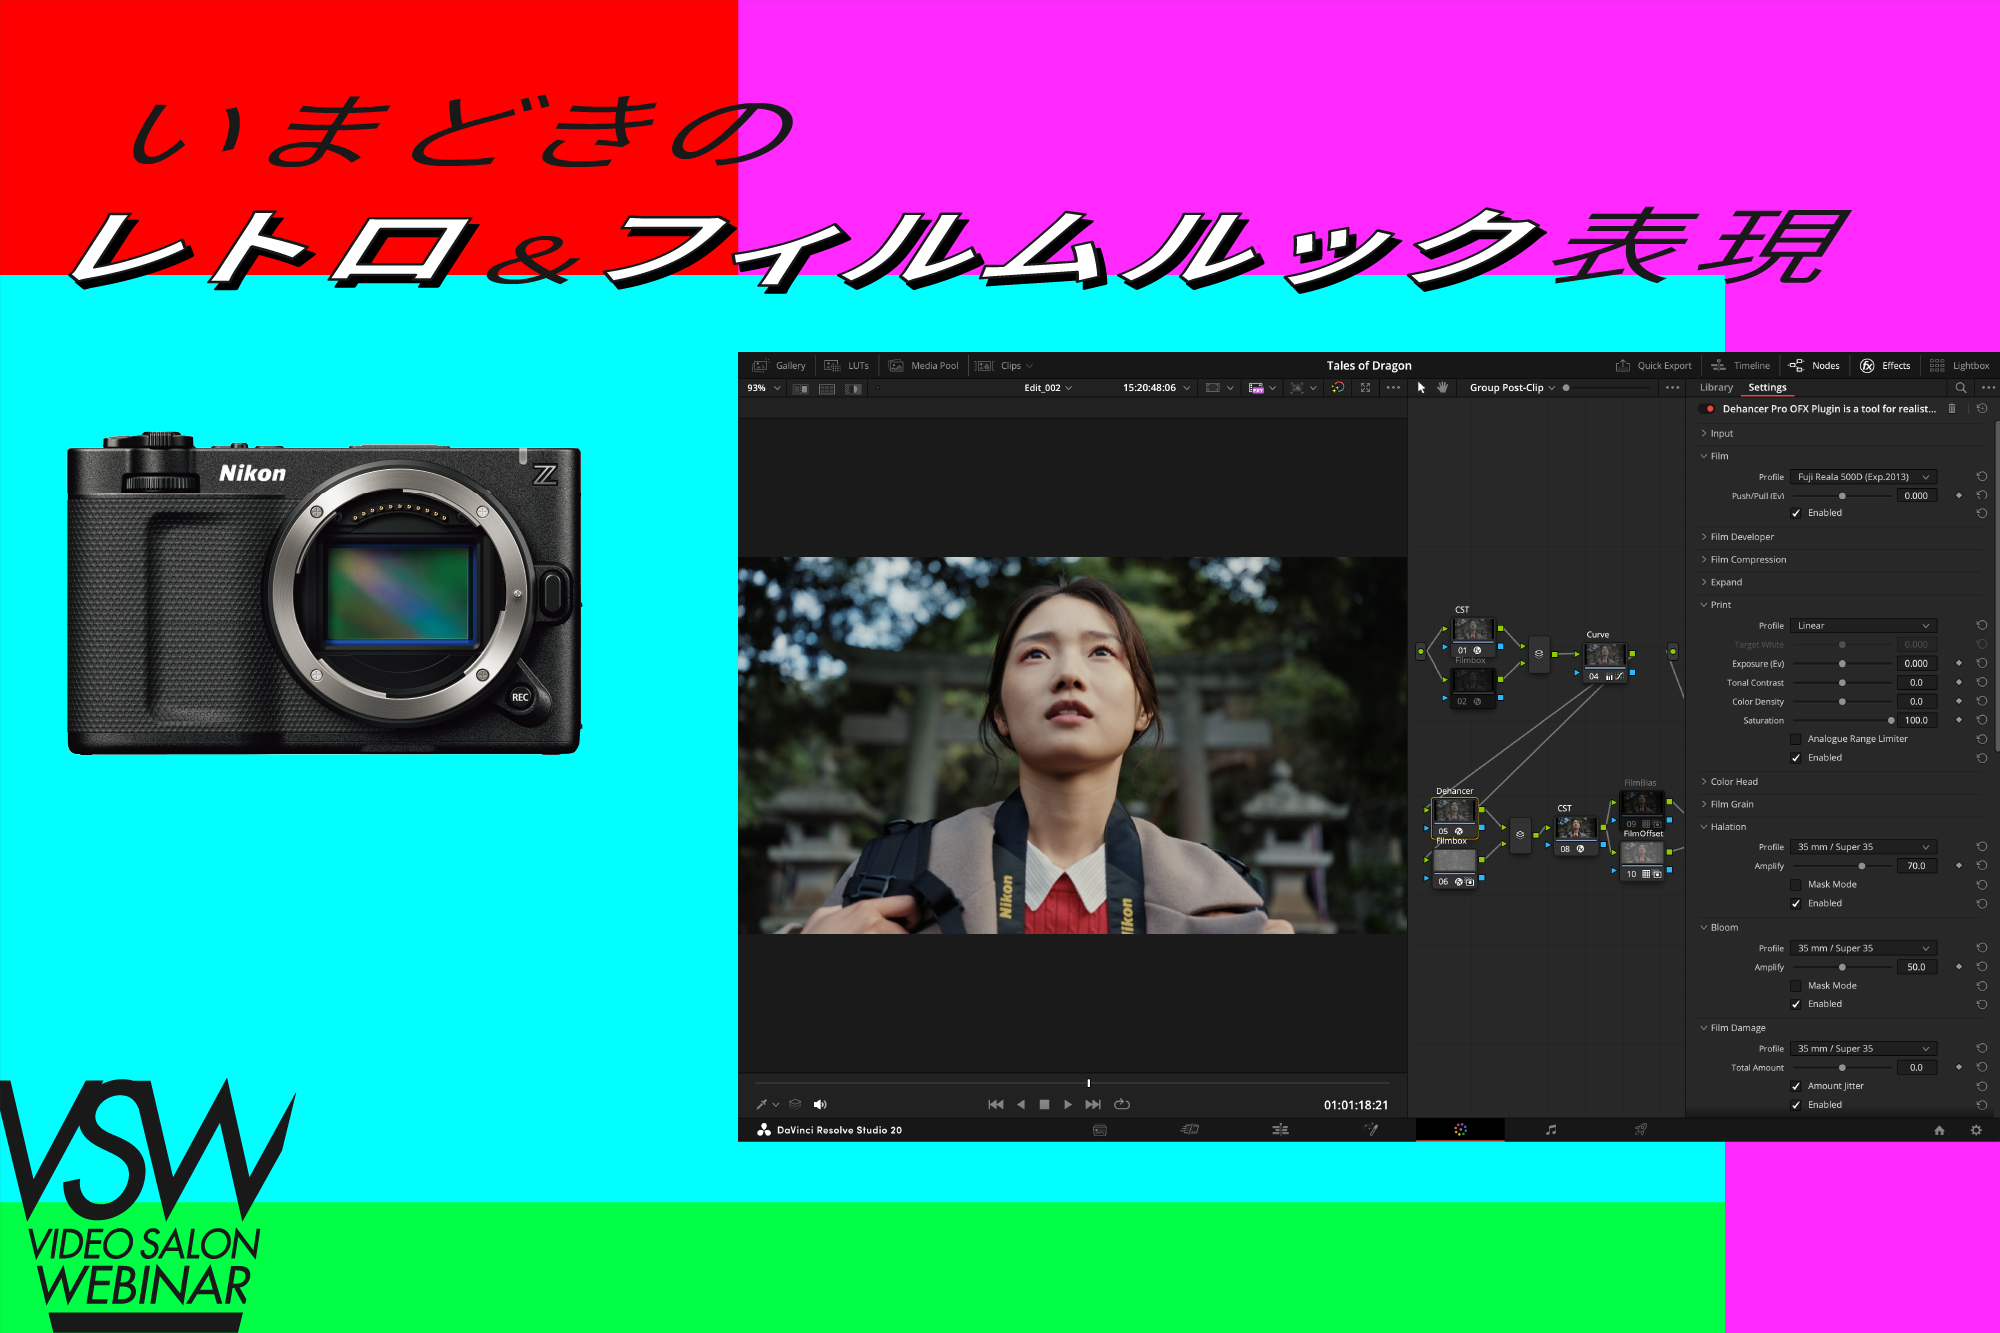Image resolution: width=2000 pixels, height=1333 pixels.
Task: Uncheck Enabled under the Film section
Action: pos(1797,512)
